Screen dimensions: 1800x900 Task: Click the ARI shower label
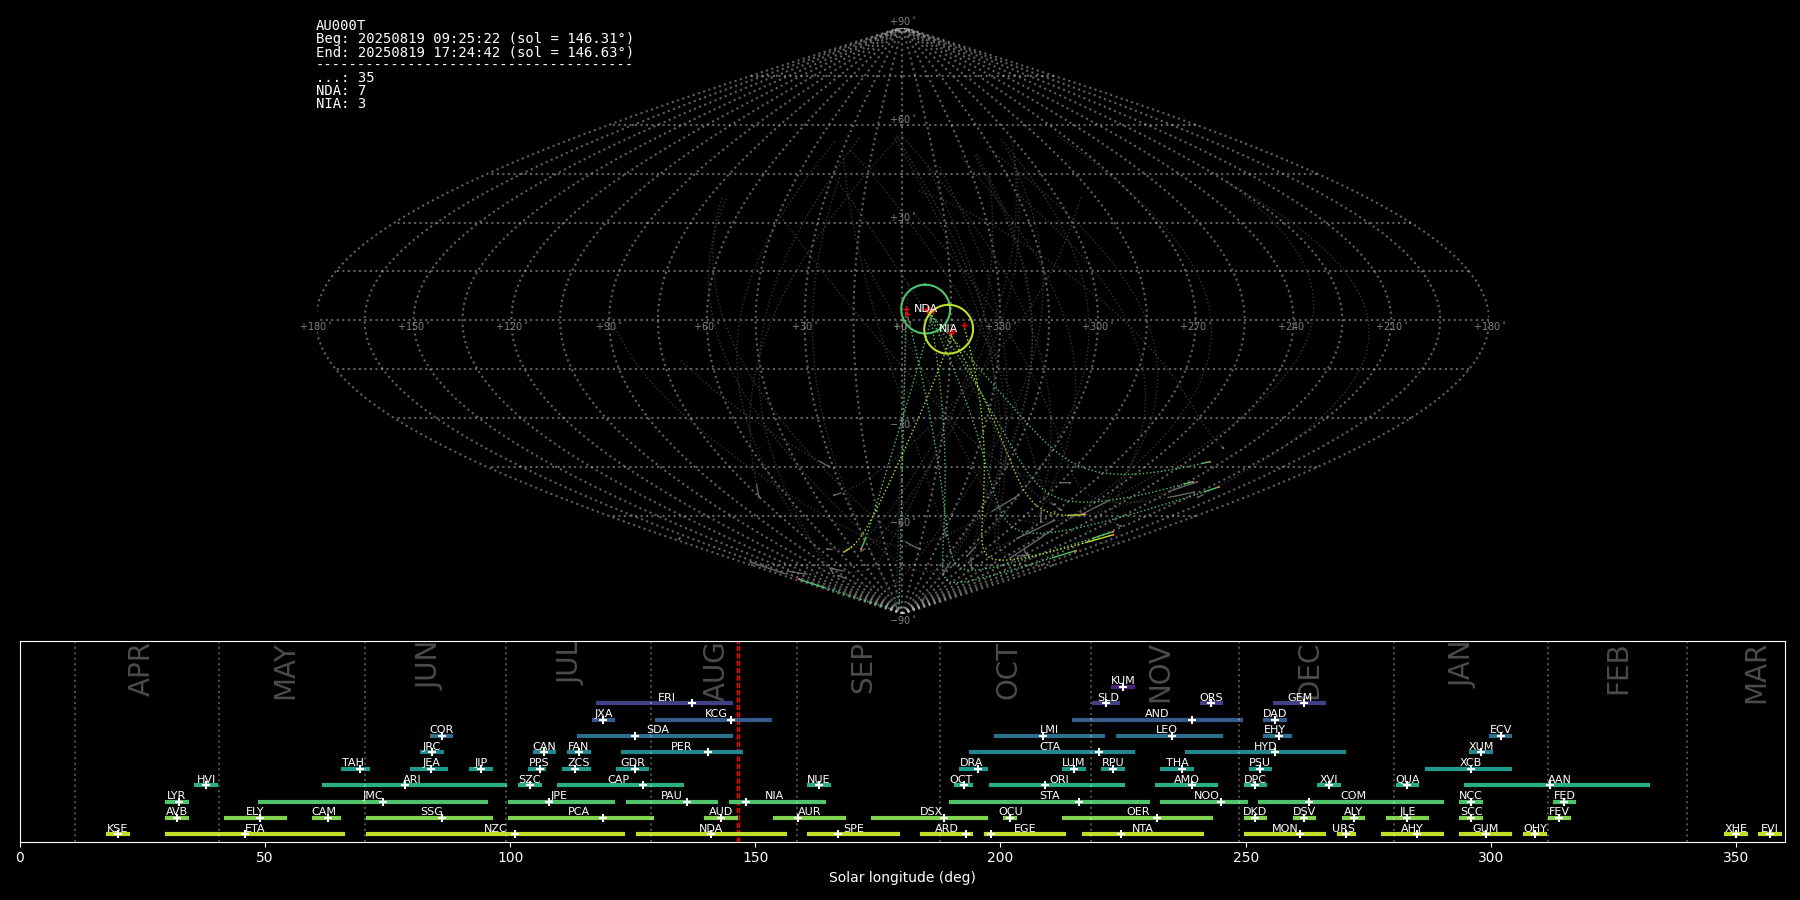(412, 780)
